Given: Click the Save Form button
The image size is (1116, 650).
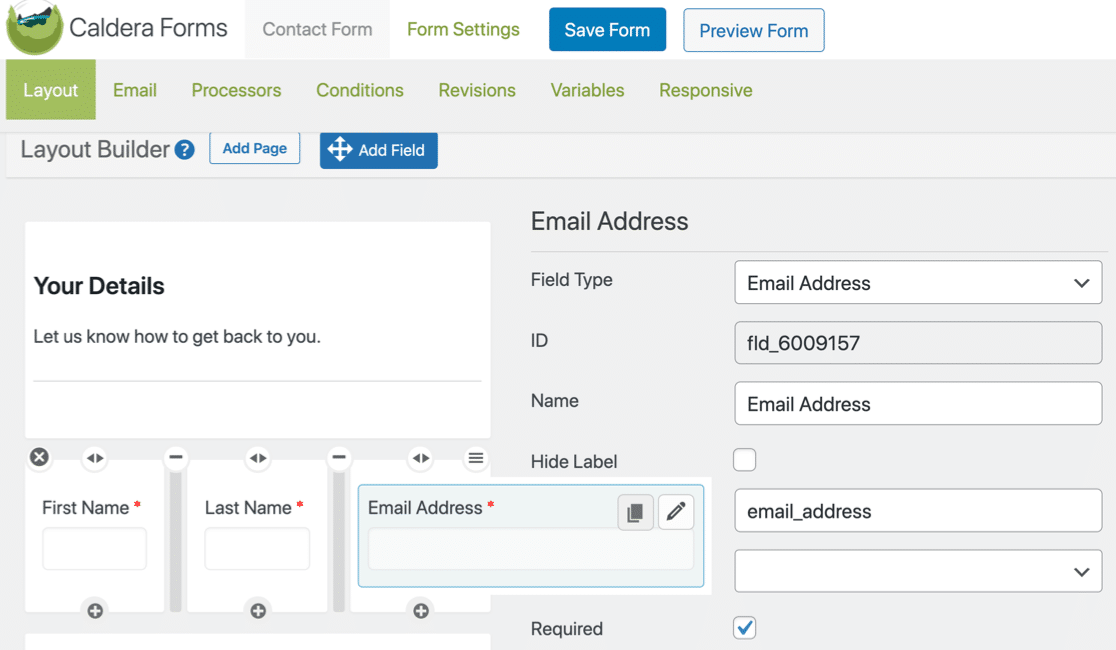Looking at the screenshot, I should pyautogui.click(x=607, y=30).
